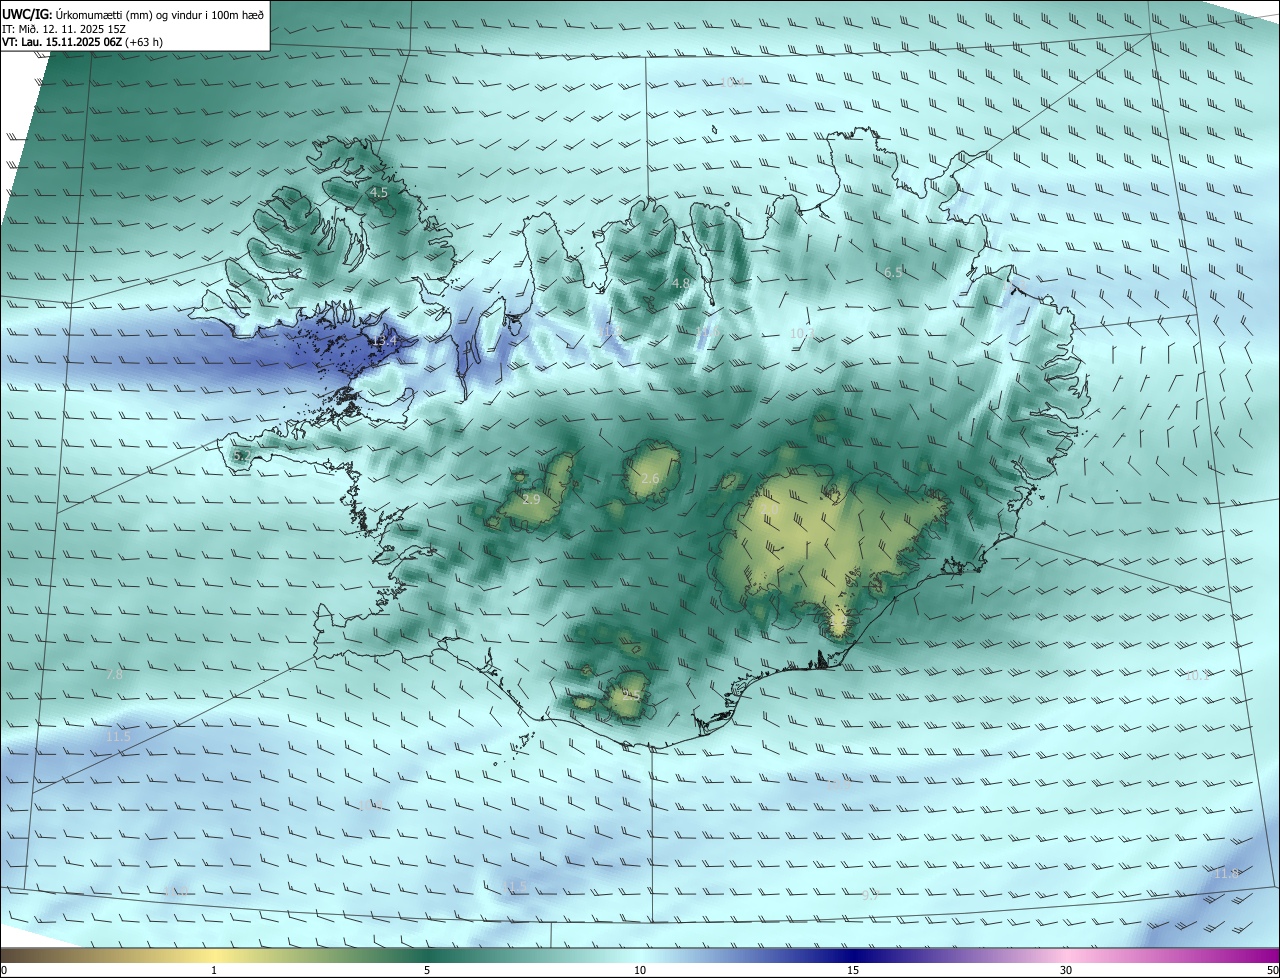Screen dimensions: 1280x978
Task: Click the 13.4 value in the dark blue area
Action: 384,341
